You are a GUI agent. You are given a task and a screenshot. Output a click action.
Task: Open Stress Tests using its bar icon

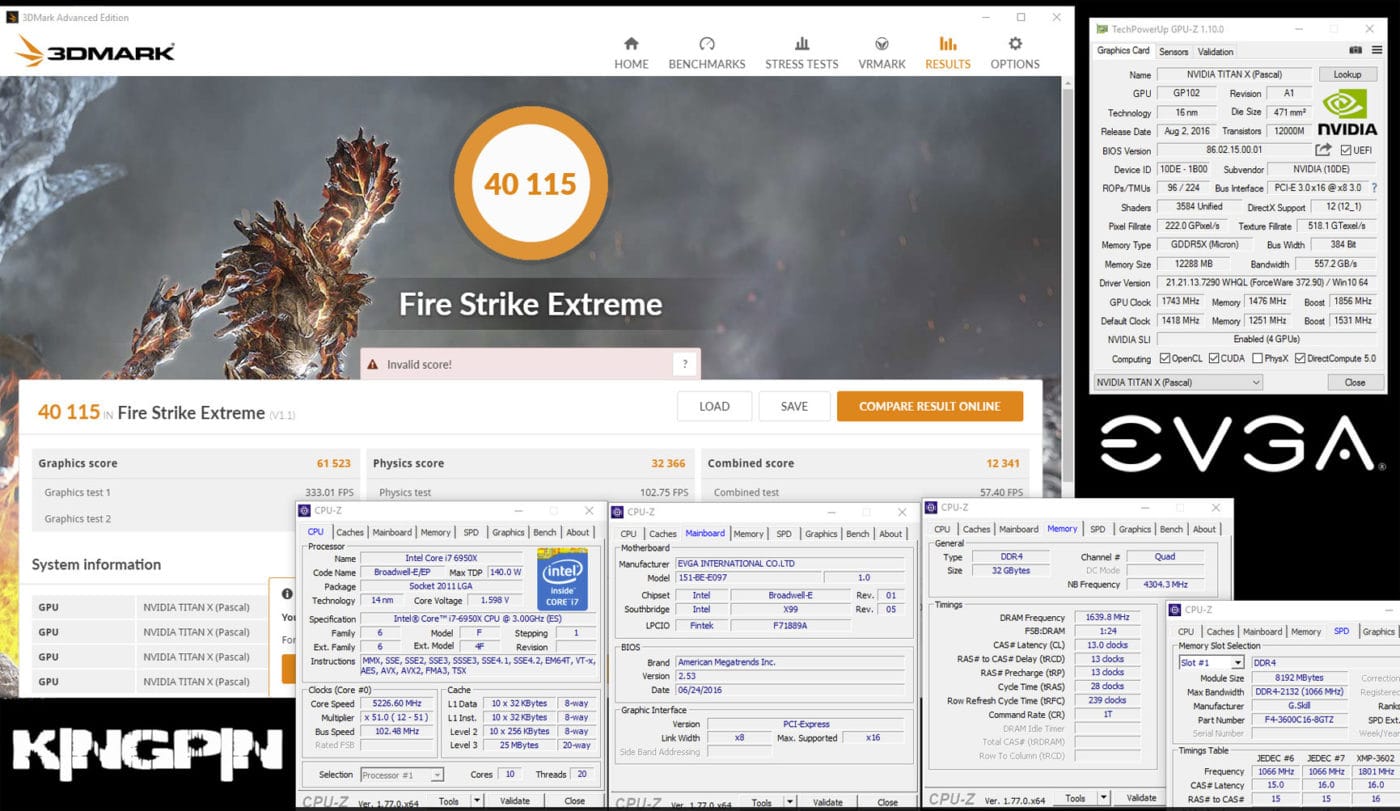coord(801,46)
